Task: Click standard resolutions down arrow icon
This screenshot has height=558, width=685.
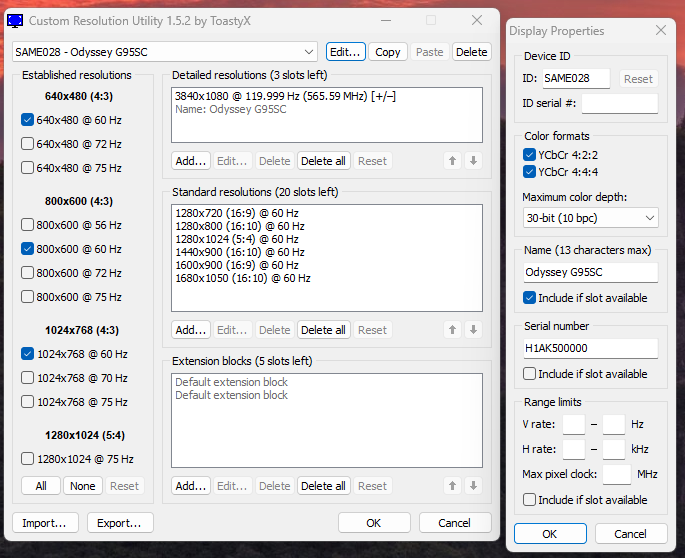Action: click(x=473, y=330)
